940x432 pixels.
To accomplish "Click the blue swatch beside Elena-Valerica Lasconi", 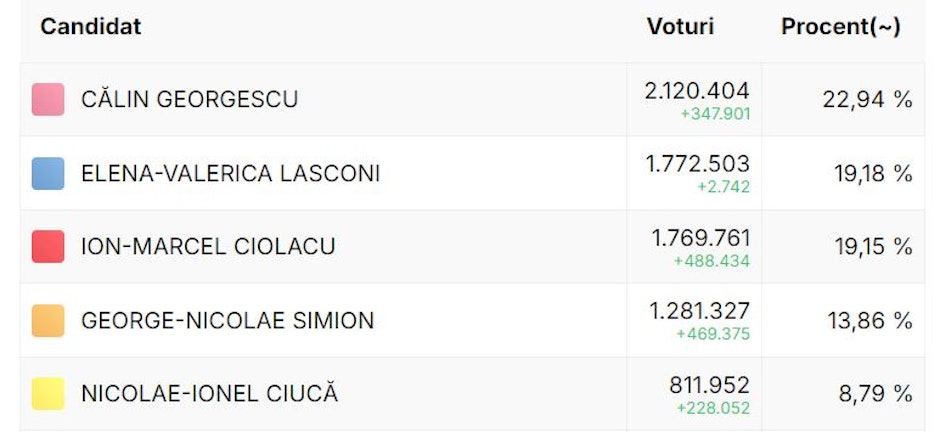I will 48,174.
